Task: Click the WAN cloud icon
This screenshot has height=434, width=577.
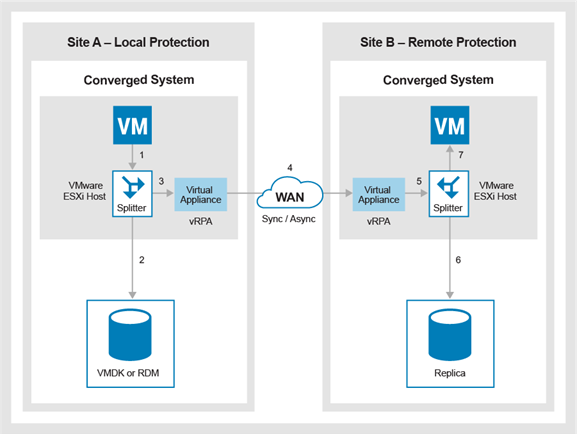Action: 290,193
